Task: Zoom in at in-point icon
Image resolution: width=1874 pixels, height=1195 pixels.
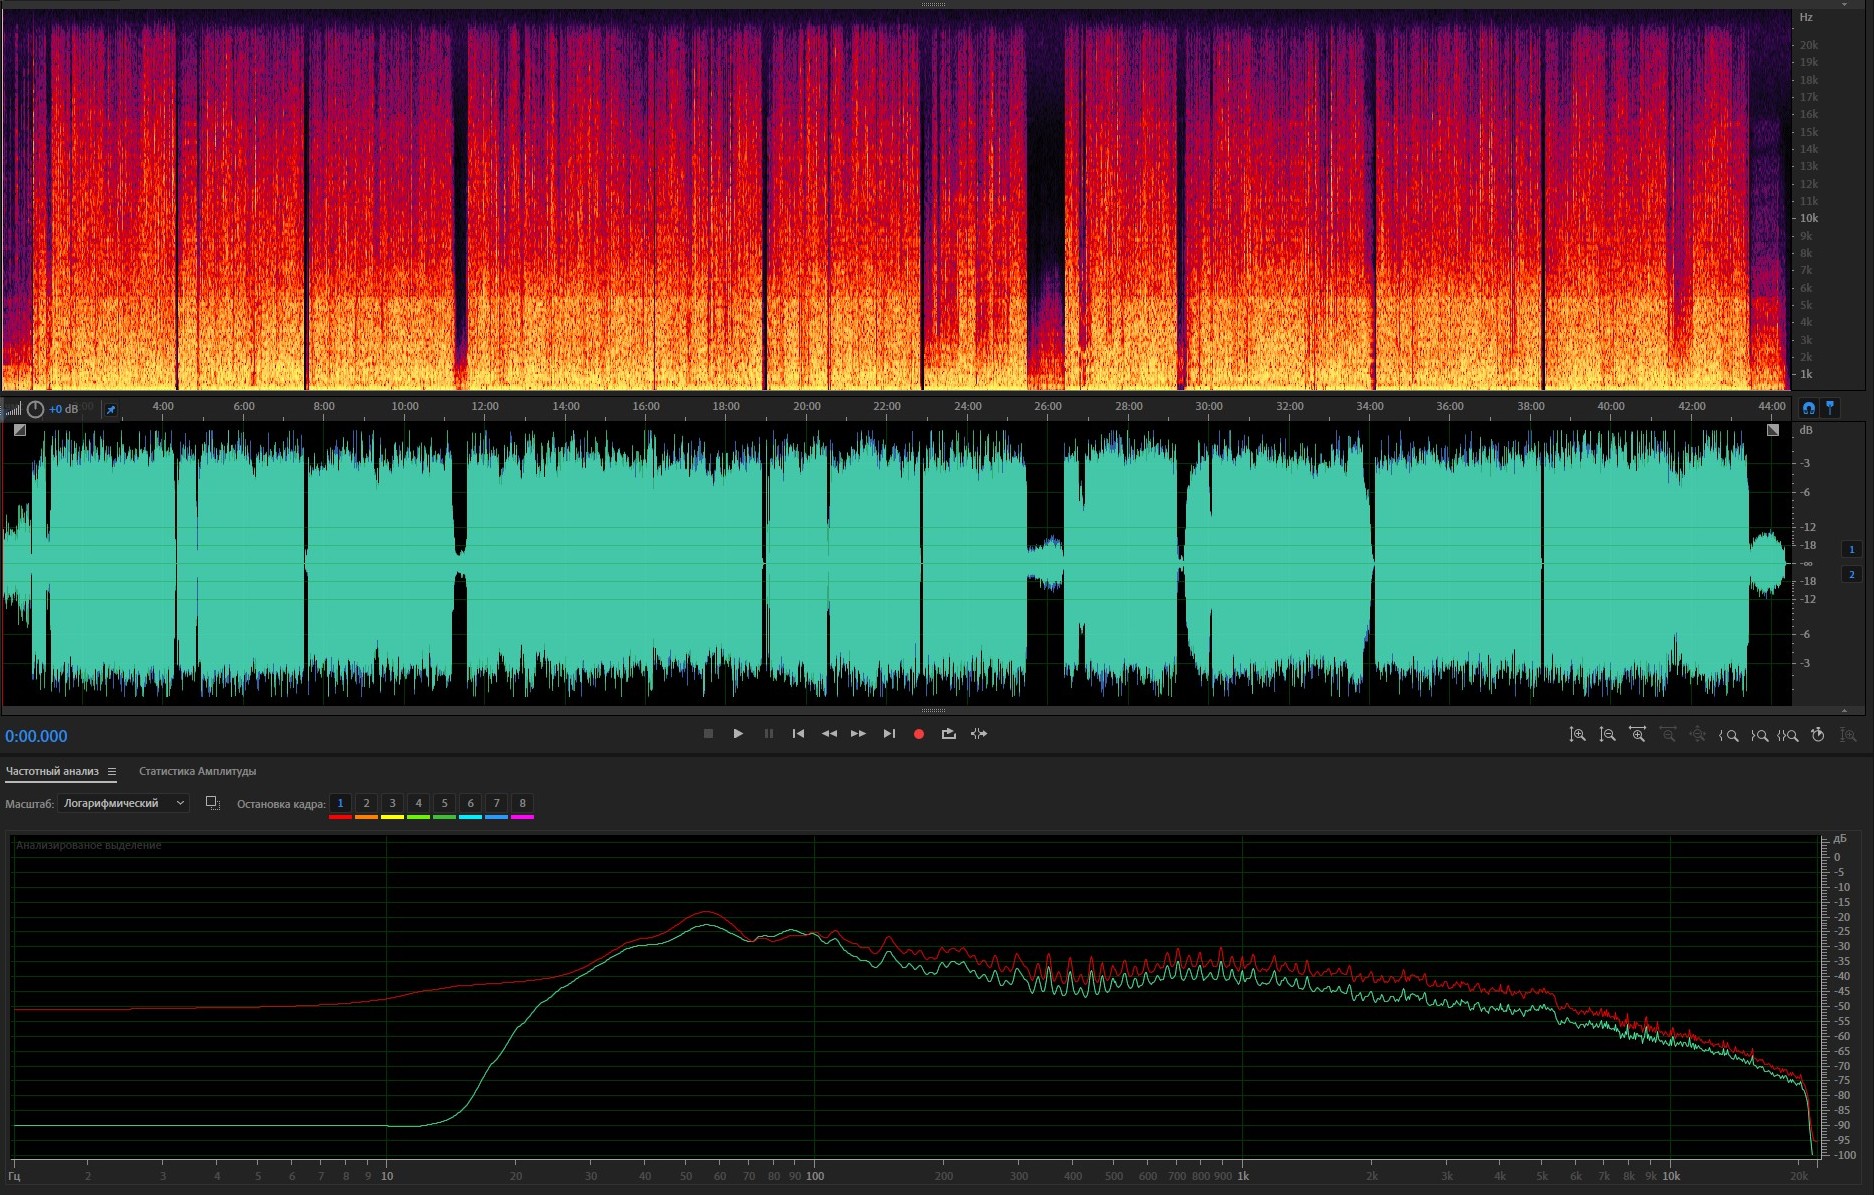Action: click(1728, 735)
